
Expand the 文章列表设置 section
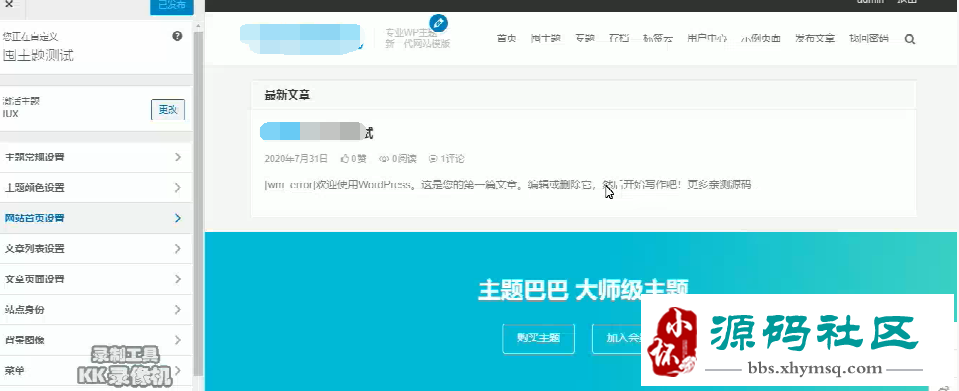[97, 248]
